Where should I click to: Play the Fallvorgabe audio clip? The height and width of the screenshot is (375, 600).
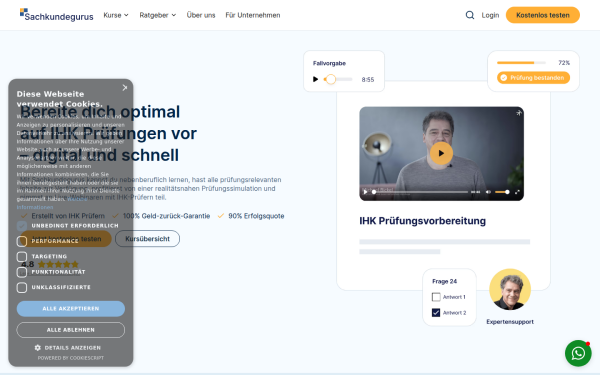pos(315,79)
